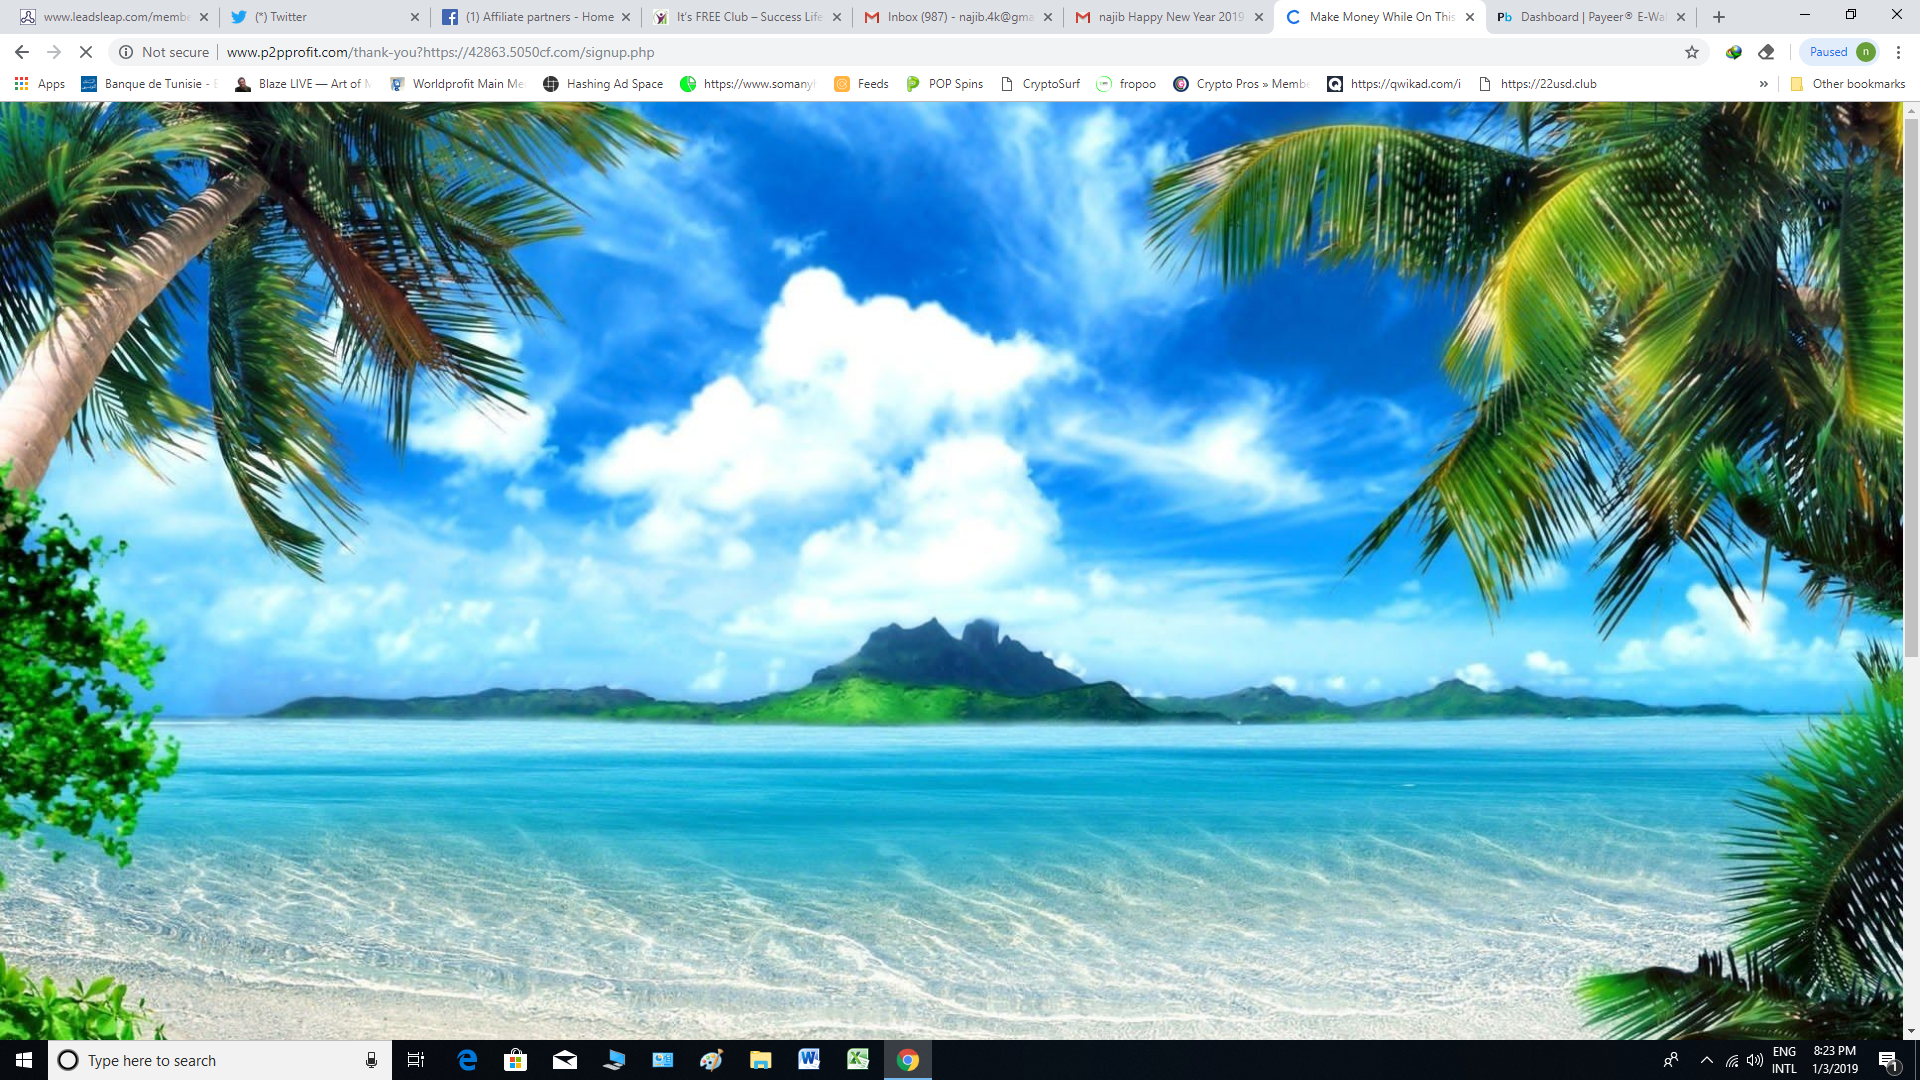
Task: Click the Not secure site info icon
Action: coord(126,52)
